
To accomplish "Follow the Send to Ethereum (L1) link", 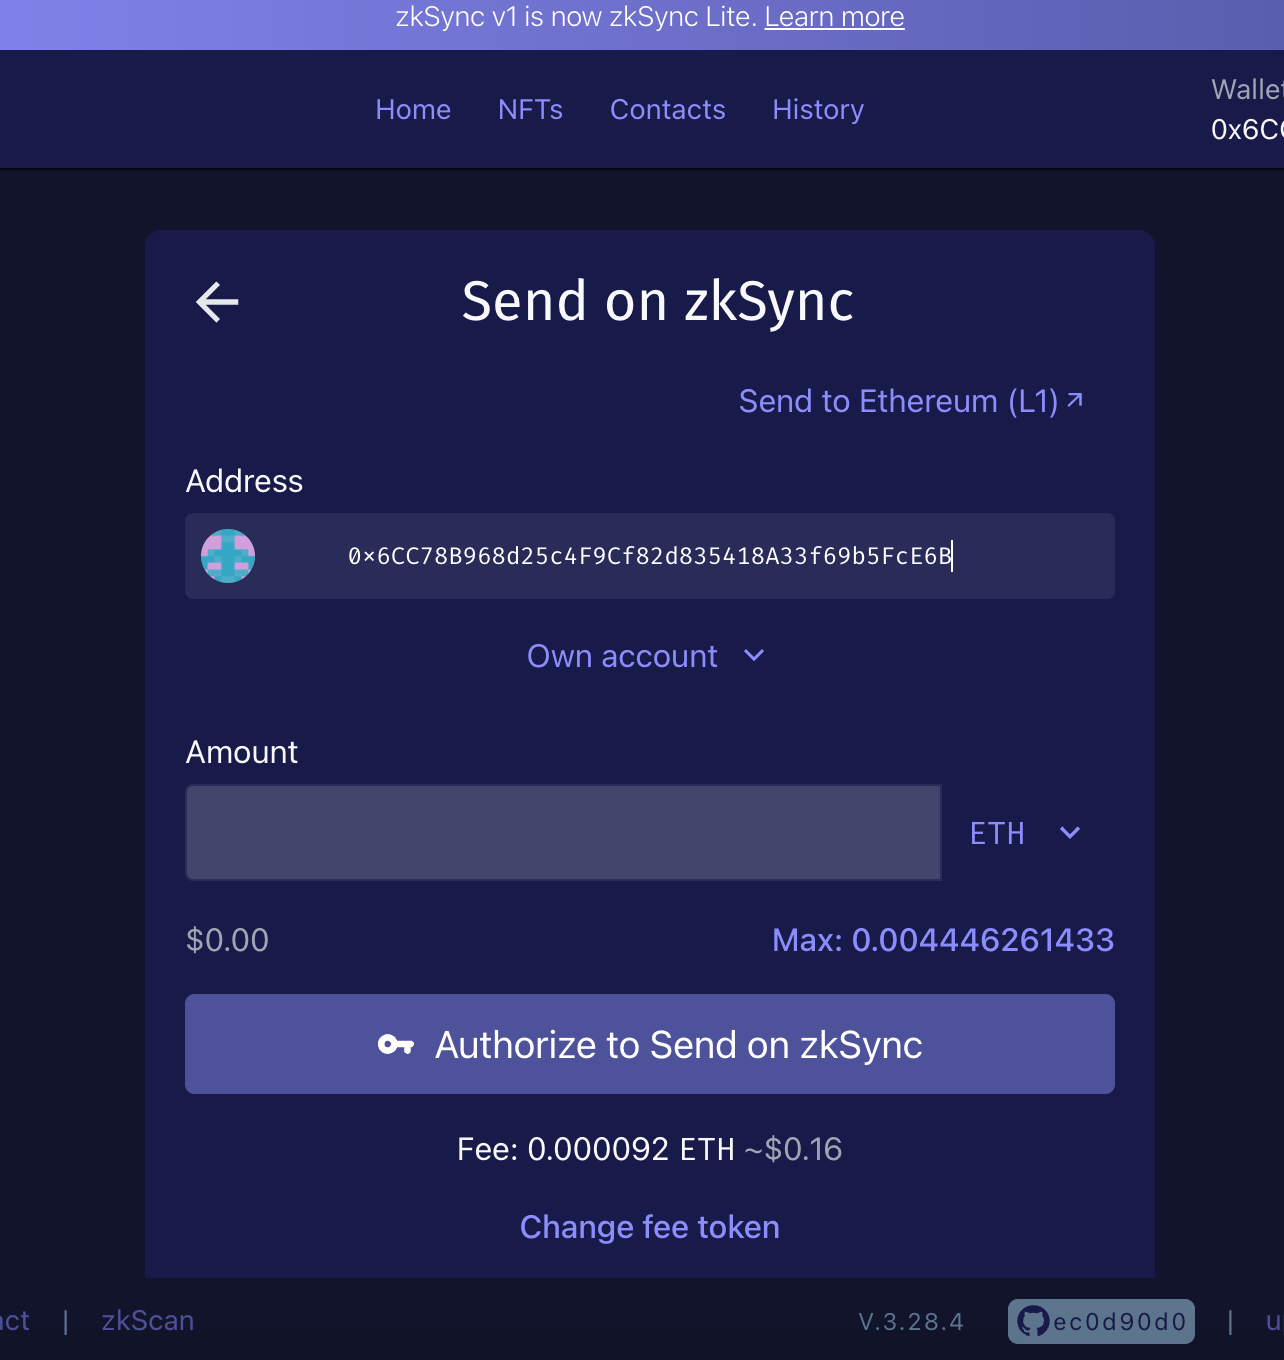I will pyautogui.click(x=911, y=401).
